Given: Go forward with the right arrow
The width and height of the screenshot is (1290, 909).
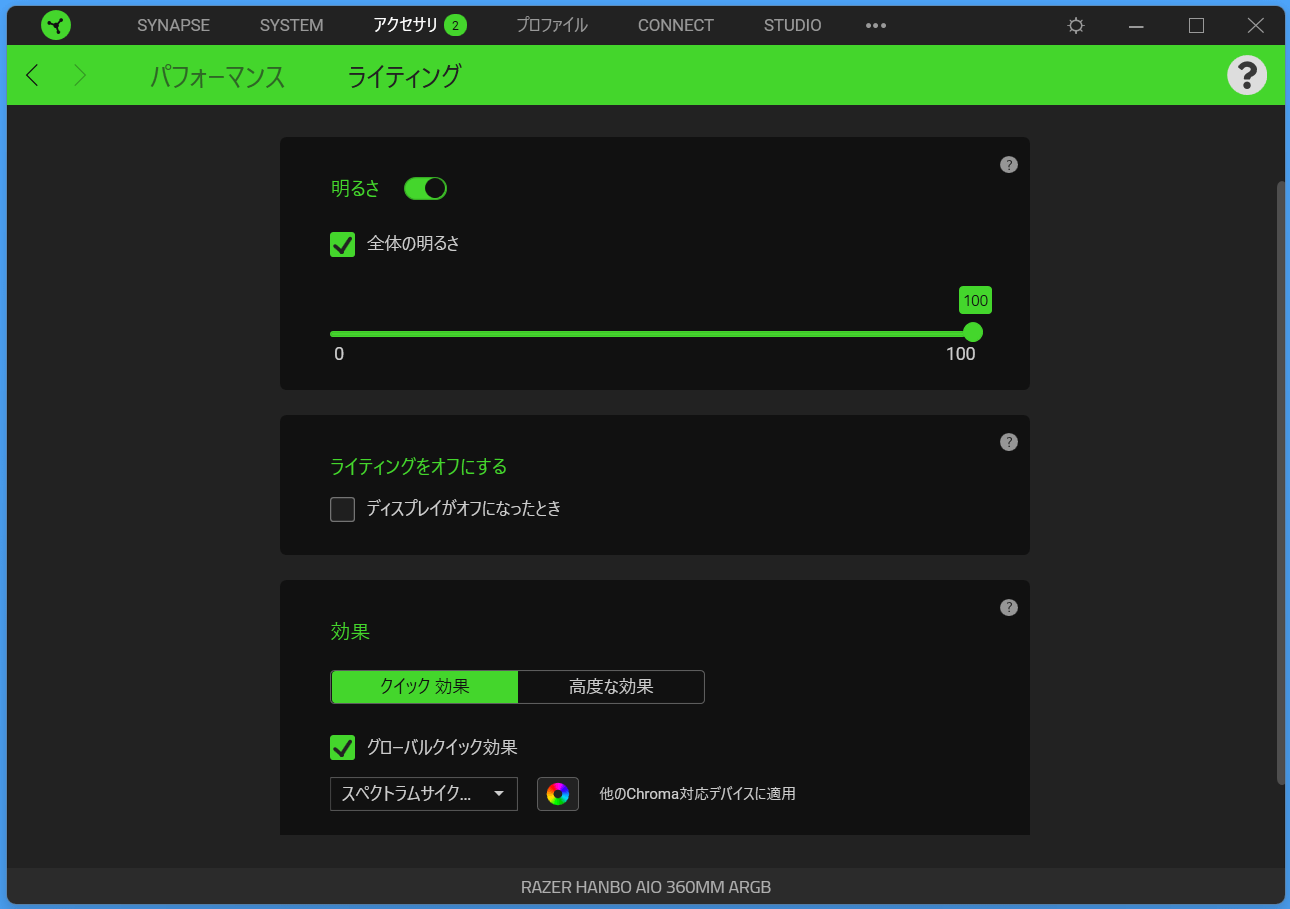Looking at the screenshot, I should pos(80,75).
